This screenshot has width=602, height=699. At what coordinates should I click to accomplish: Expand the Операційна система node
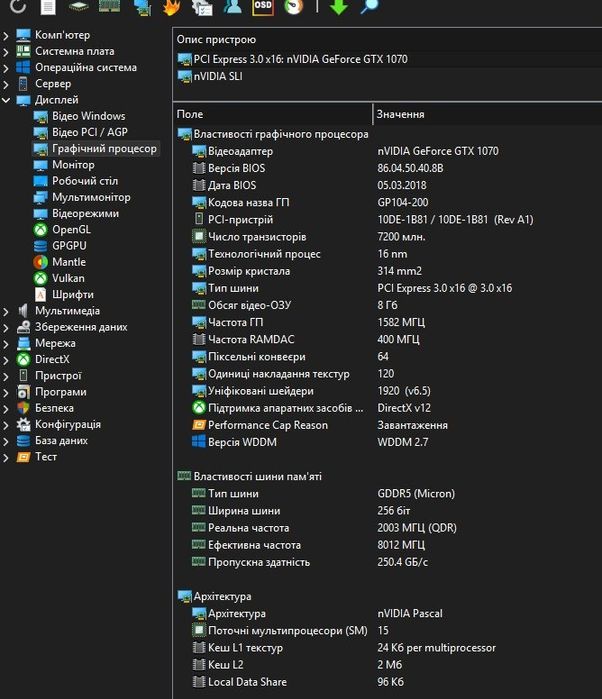[x=6, y=68]
